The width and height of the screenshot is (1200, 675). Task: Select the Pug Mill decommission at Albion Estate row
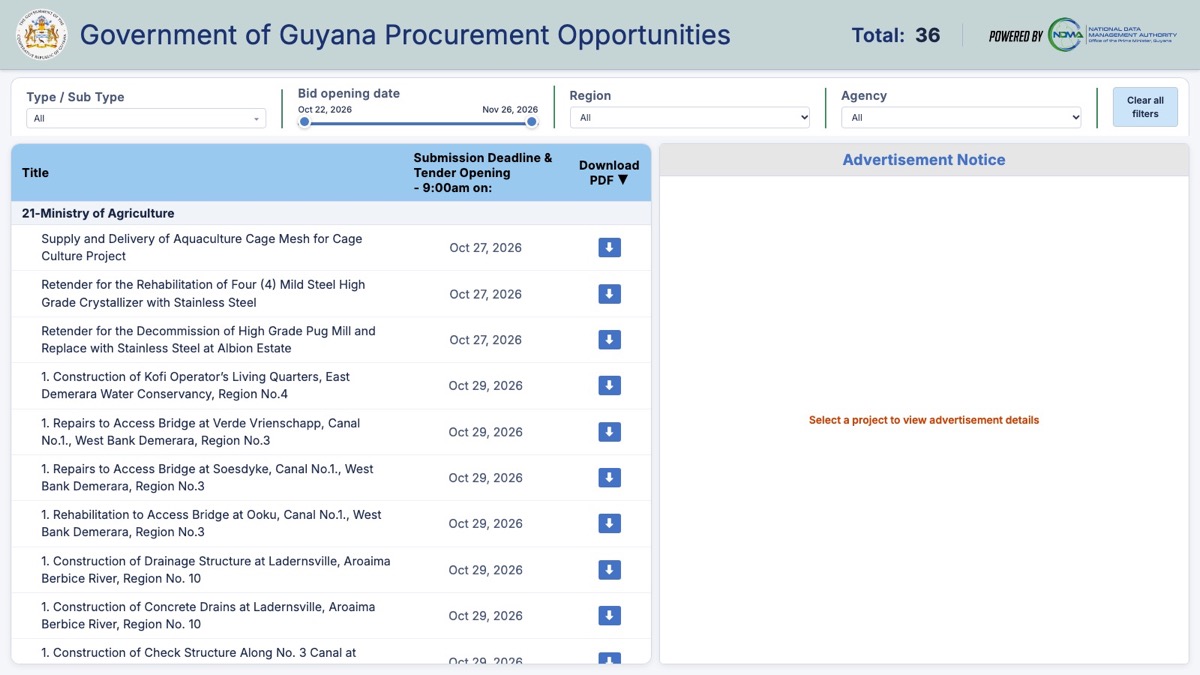coord(331,340)
